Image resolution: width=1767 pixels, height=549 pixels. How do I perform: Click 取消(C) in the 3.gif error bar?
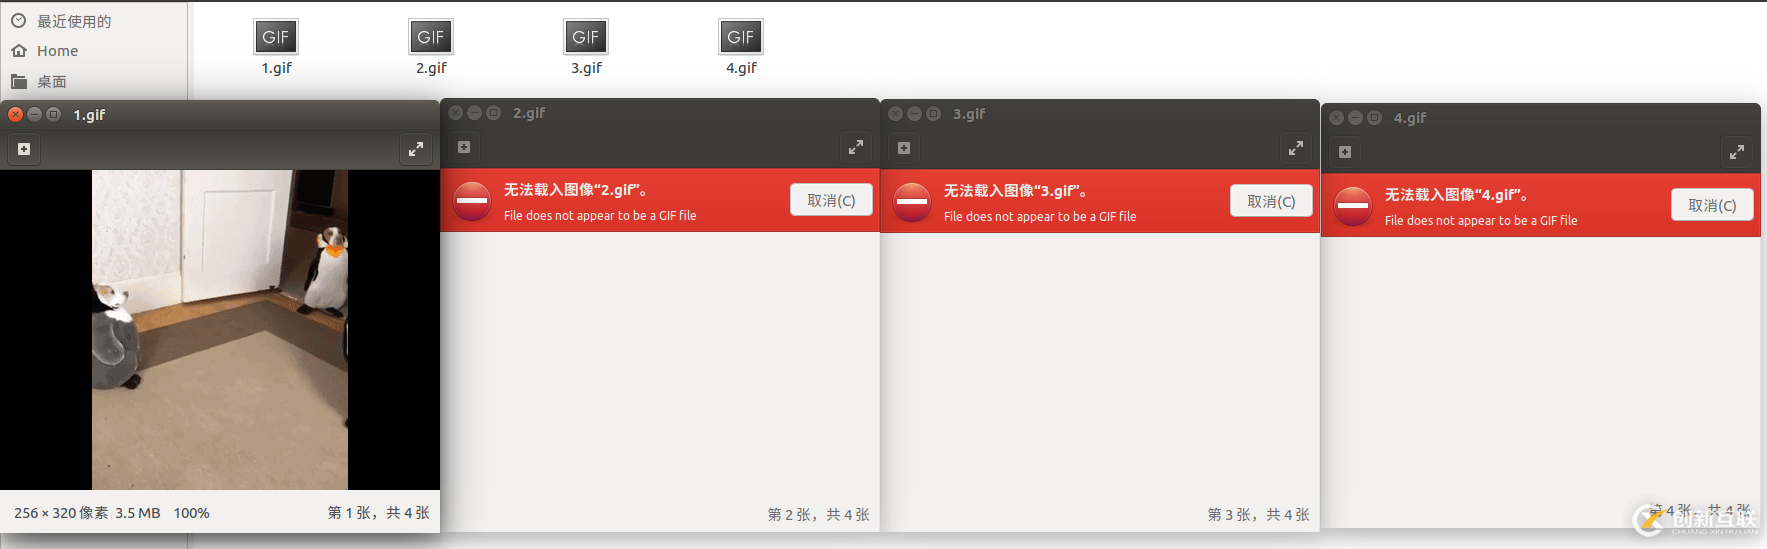(1271, 201)
